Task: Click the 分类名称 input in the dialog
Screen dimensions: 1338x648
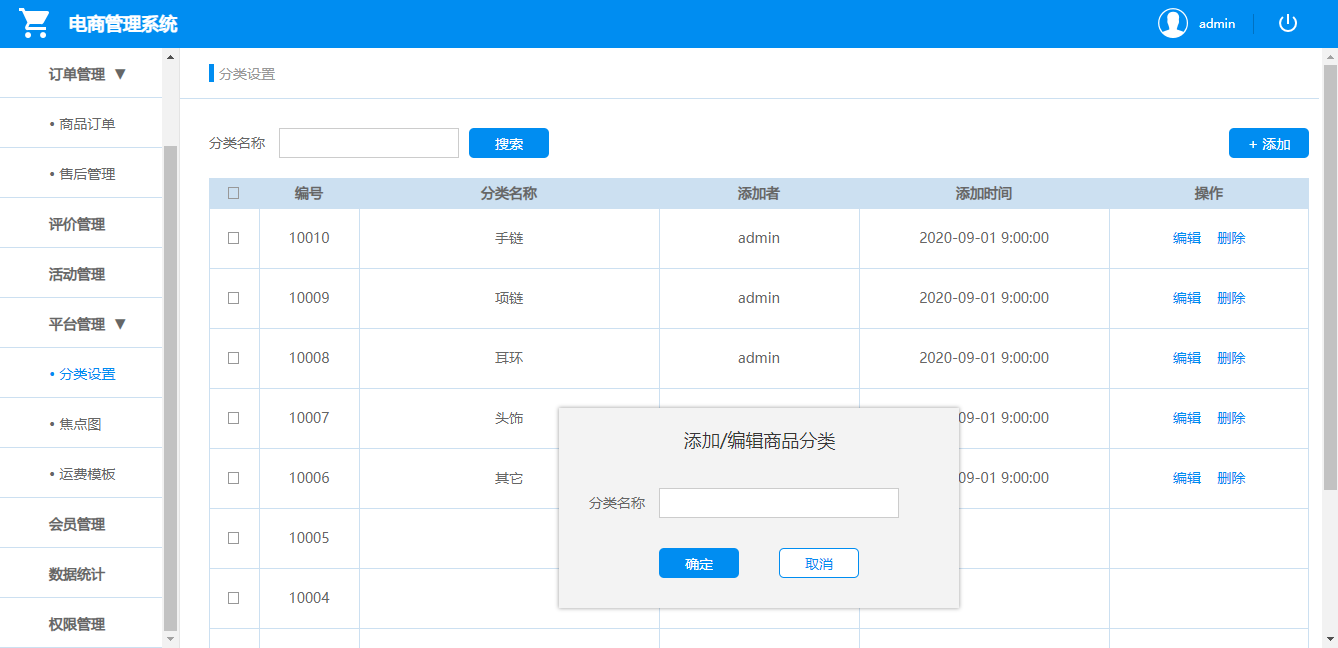Action: (x=778, y=502)
